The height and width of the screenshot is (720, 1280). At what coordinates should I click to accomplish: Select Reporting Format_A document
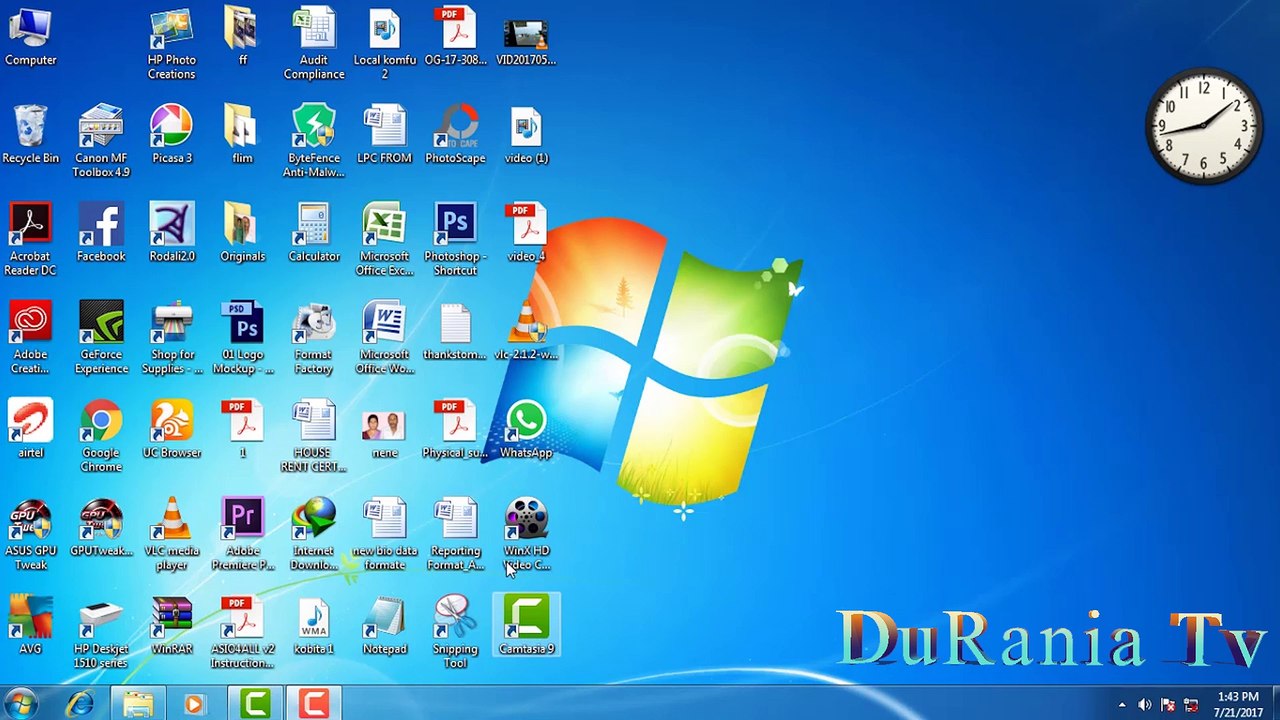(x=456, y=534)
